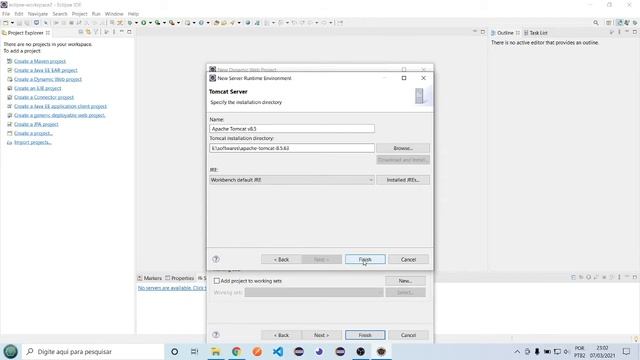Viewport: 640px width, 360px height.
Task: Open the Search menu
Action: click(x=60, y=14)
